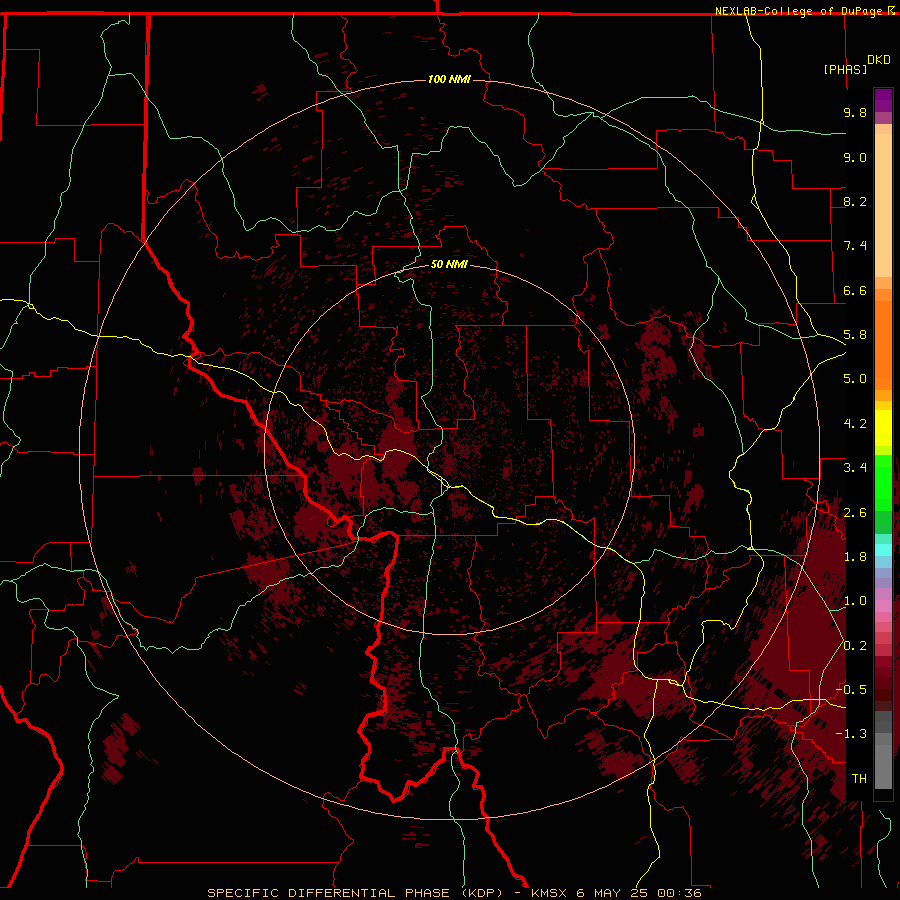The width and height of the screenshot is (900, 900).
Task: Pick the peach segment of color bar
Action: (883, 204)
